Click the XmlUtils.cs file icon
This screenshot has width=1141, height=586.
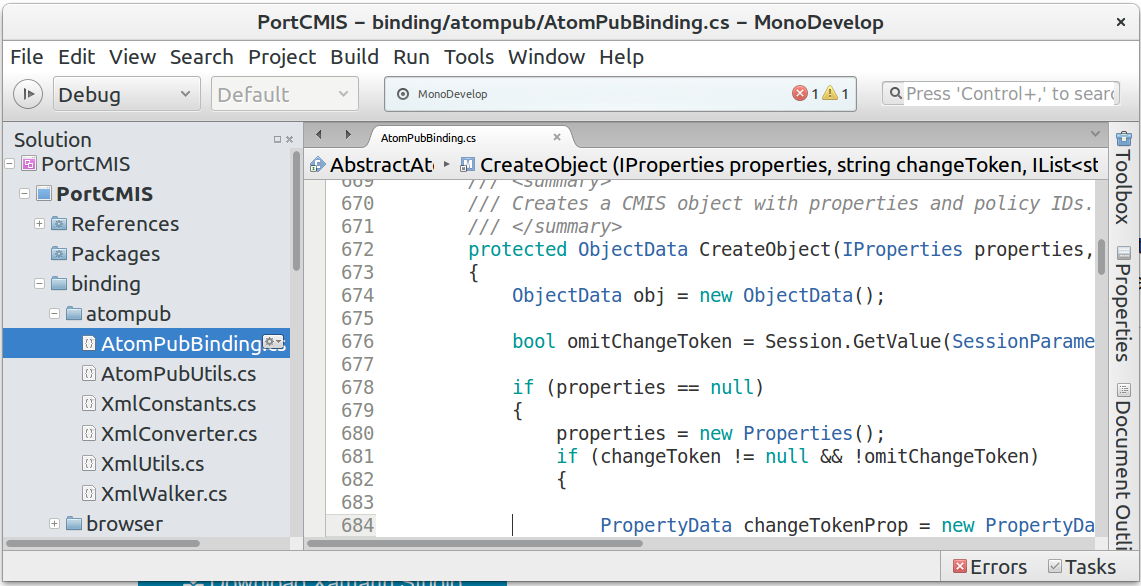[89, 464]
